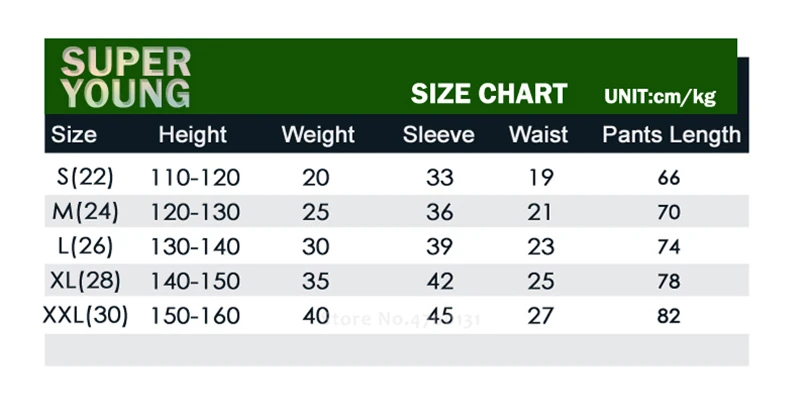Viewport: 800px width, 410px height.
Task: Click the 110-120 height cell
Action: tap(195, 178)
